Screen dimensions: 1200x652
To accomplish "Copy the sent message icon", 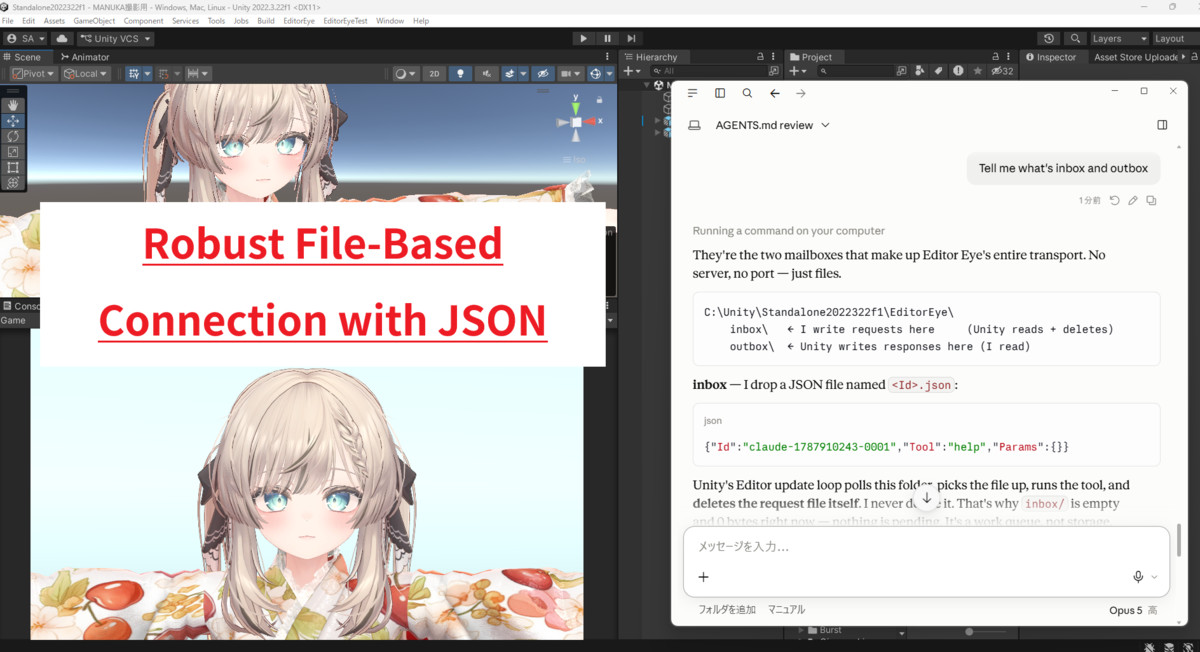I will pyautogui.click(x=1151, y=200).
